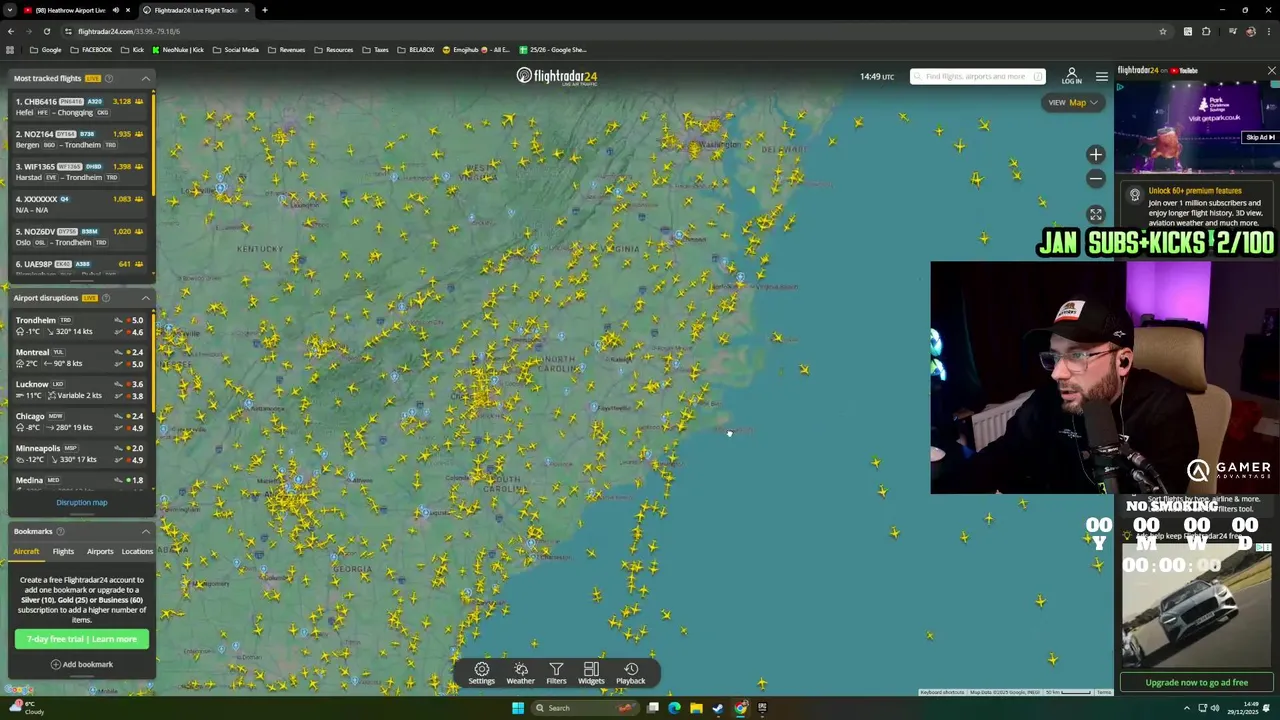
Task: Select flight NOZ6DV Oslo to Trondheim
Action: click(79, 237)
